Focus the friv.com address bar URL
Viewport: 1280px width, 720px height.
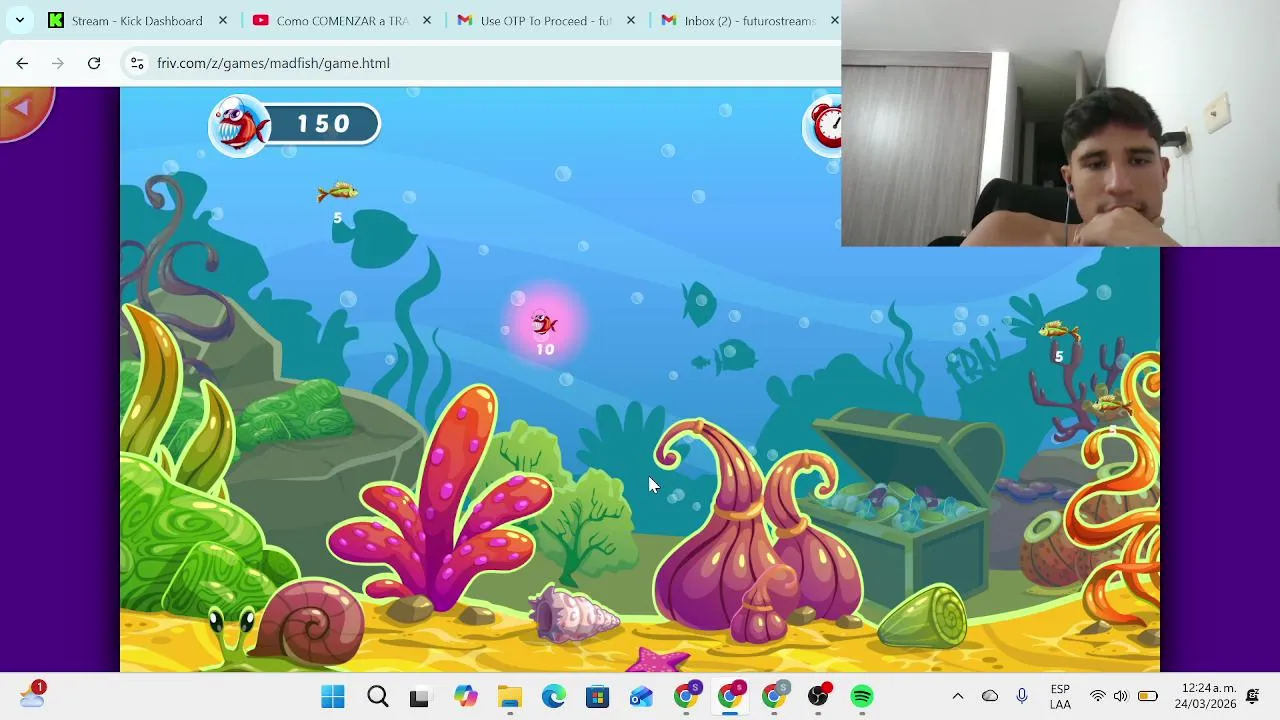(273, 63)
